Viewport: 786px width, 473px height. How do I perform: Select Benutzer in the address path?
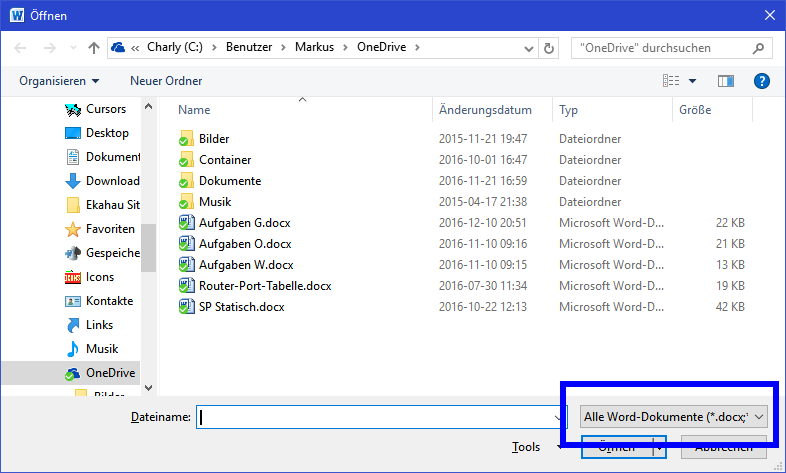pyautogui.click(x=249, y=47)
